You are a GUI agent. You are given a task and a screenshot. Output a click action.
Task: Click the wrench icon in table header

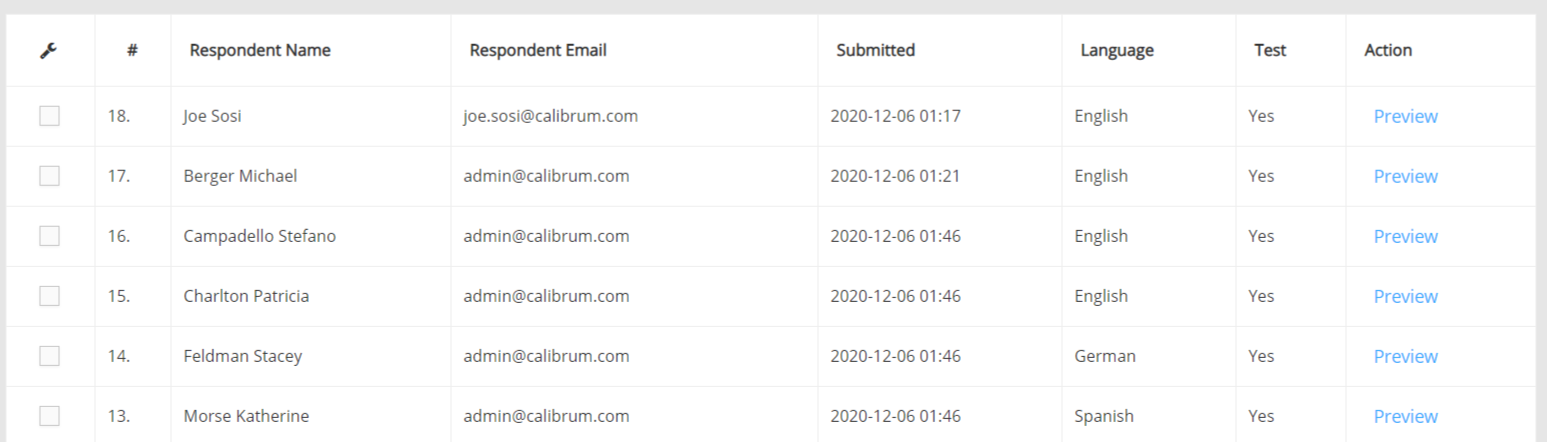click(x=48, y=50)
